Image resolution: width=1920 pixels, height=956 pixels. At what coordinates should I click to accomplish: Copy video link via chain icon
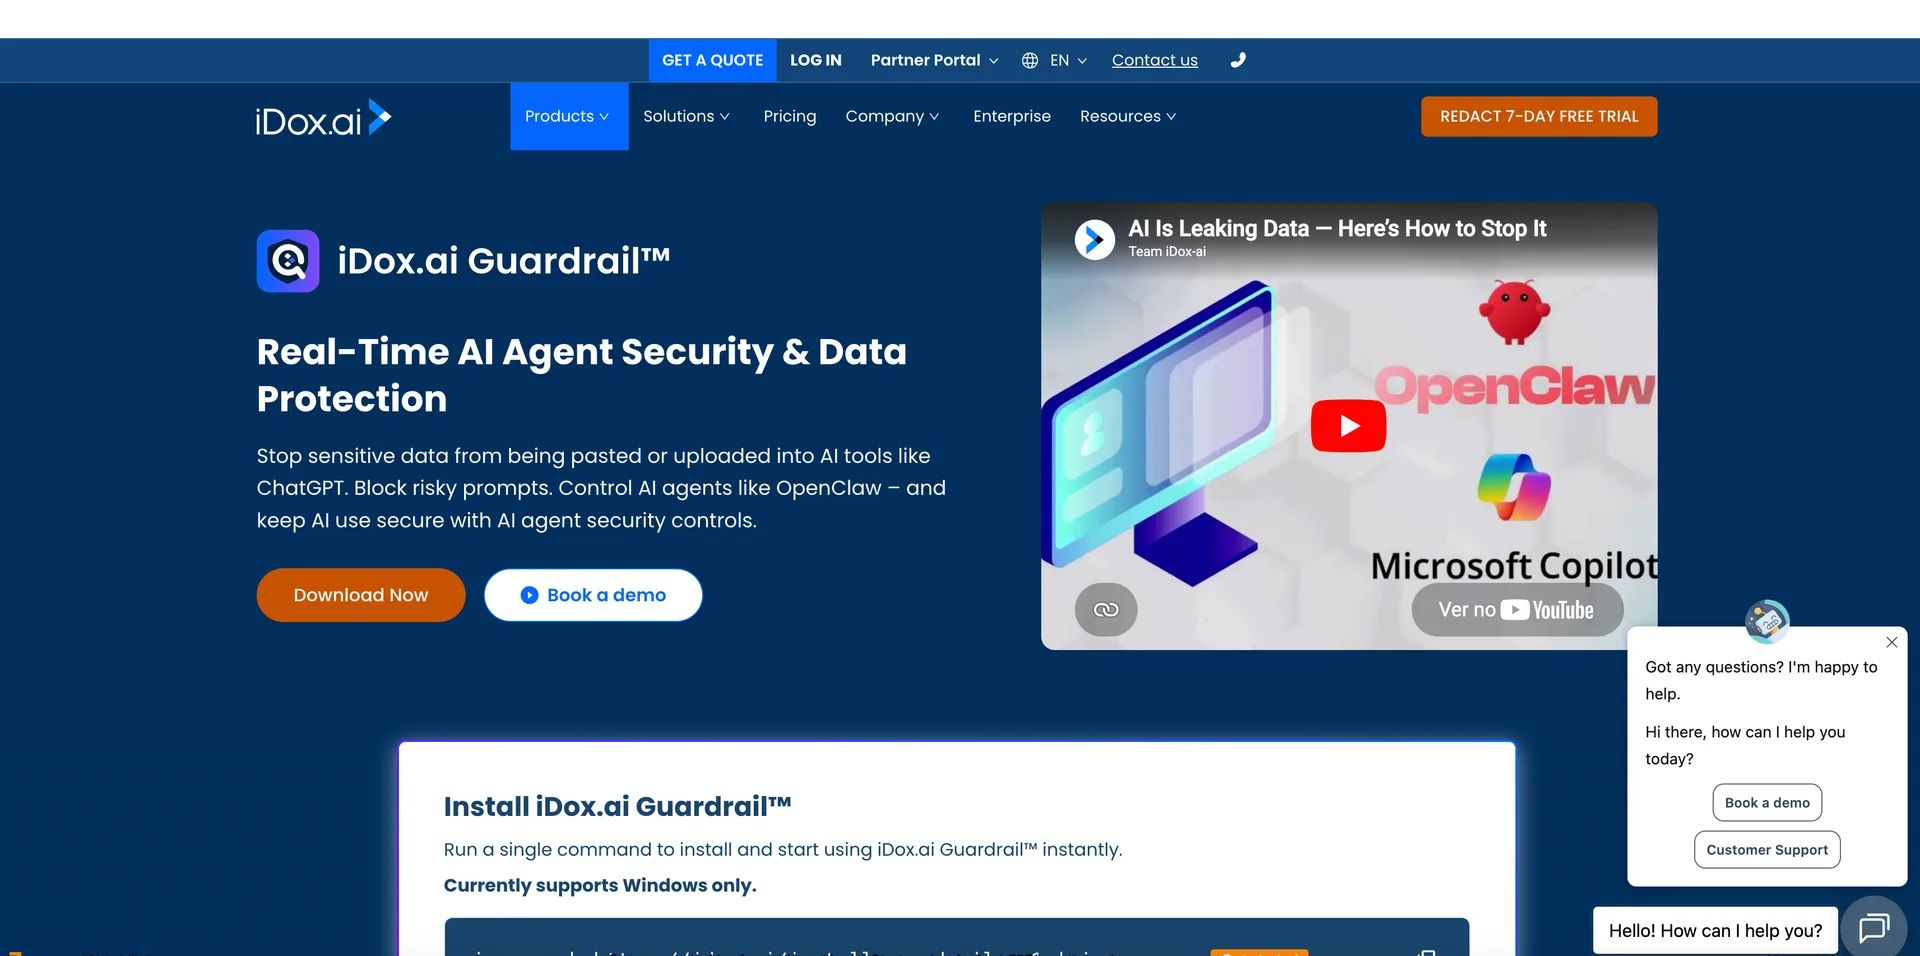(x=1106, y=609)
